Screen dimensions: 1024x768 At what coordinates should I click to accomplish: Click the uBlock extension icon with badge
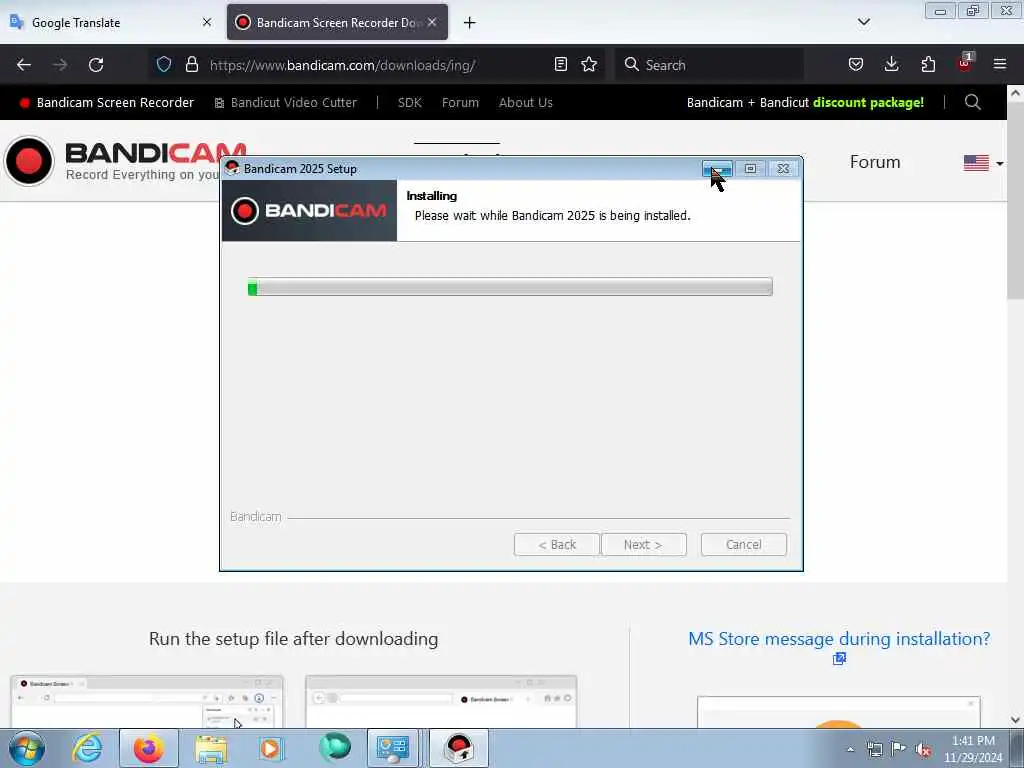pyautogui.click(x=965, y=63)
